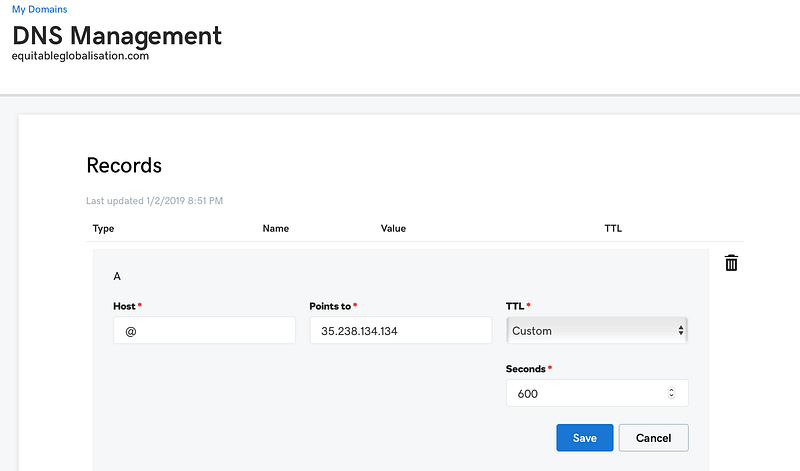Cancel editing the A record
The height and width of the screenshot is (471, 800).
[653, 438]
